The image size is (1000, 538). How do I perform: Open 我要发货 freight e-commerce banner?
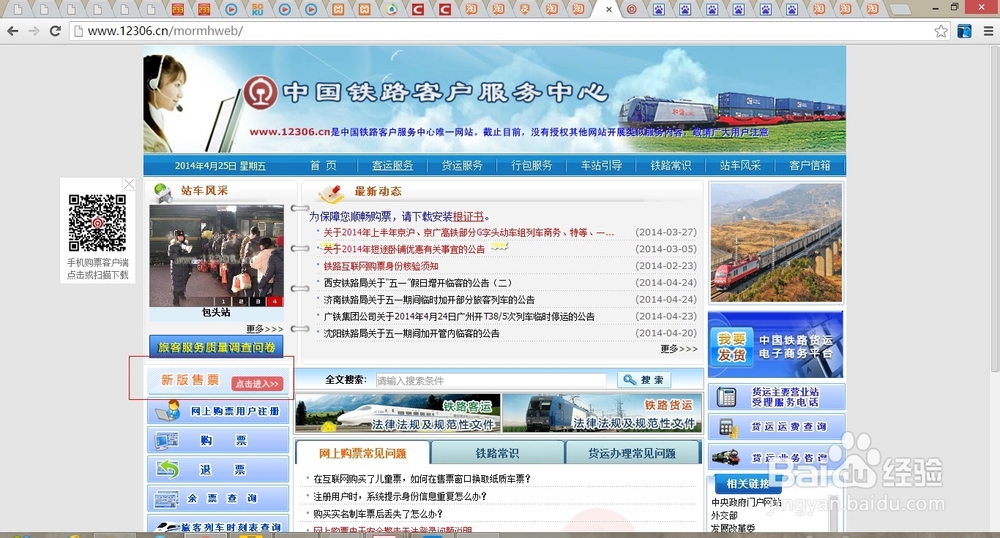(776, 345)
